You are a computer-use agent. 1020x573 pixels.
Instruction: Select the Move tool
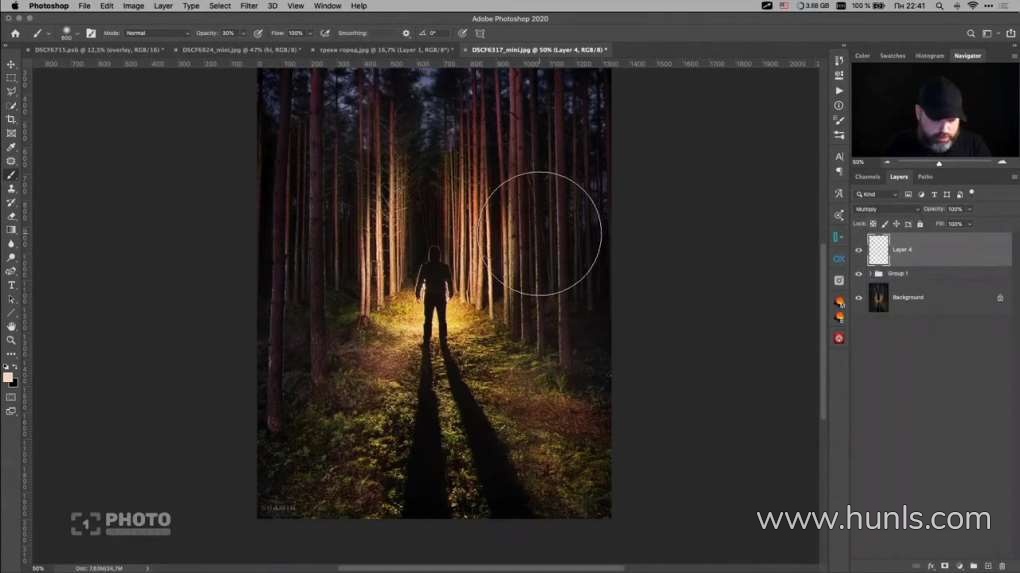11,64
